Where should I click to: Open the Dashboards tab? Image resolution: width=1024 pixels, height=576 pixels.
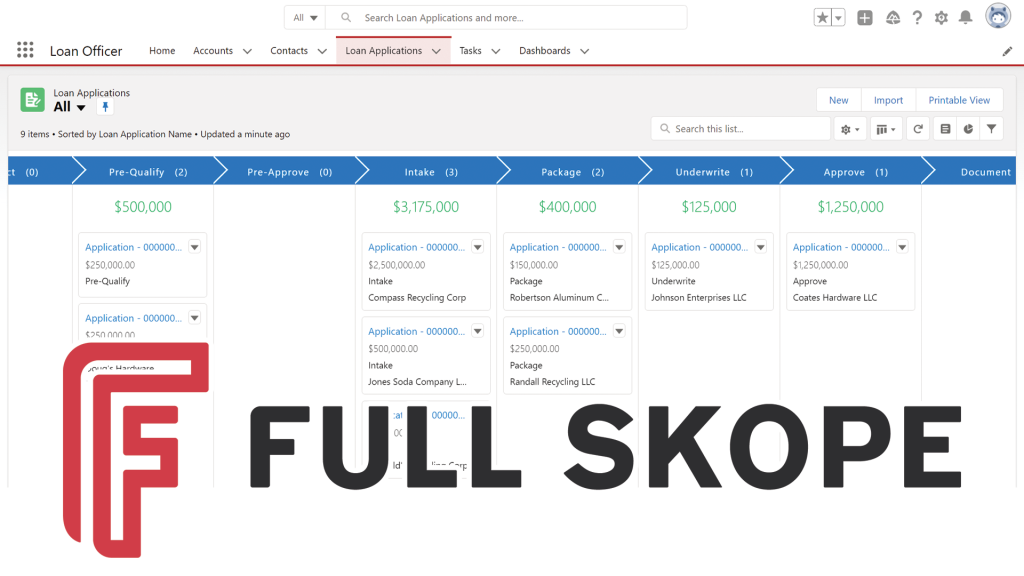[x=545, y=50]
